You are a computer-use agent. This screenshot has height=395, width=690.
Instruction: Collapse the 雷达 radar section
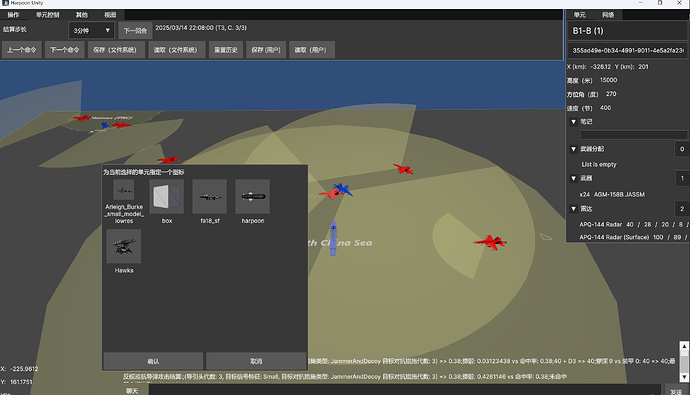(573, 209)
